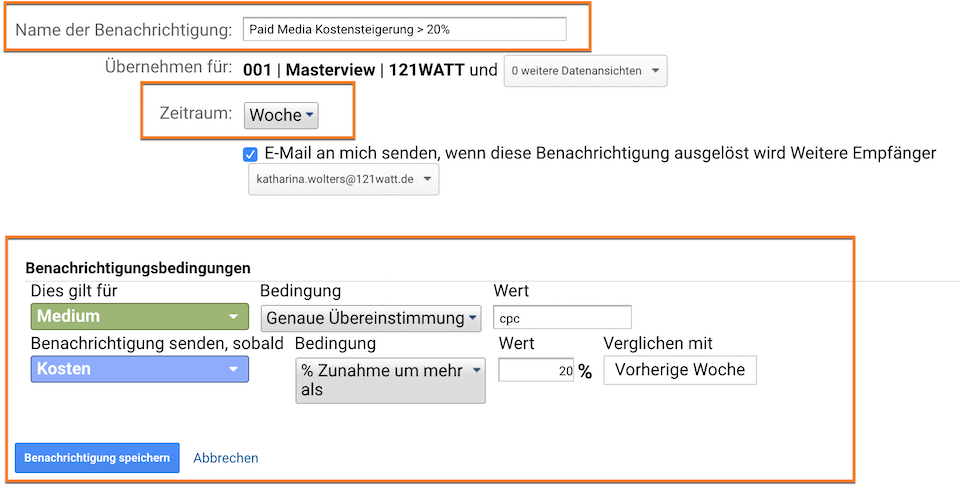960x490 pixels.
Task: Select the 'Vorherige Woche' comparison box
Action: coord(680,369)
